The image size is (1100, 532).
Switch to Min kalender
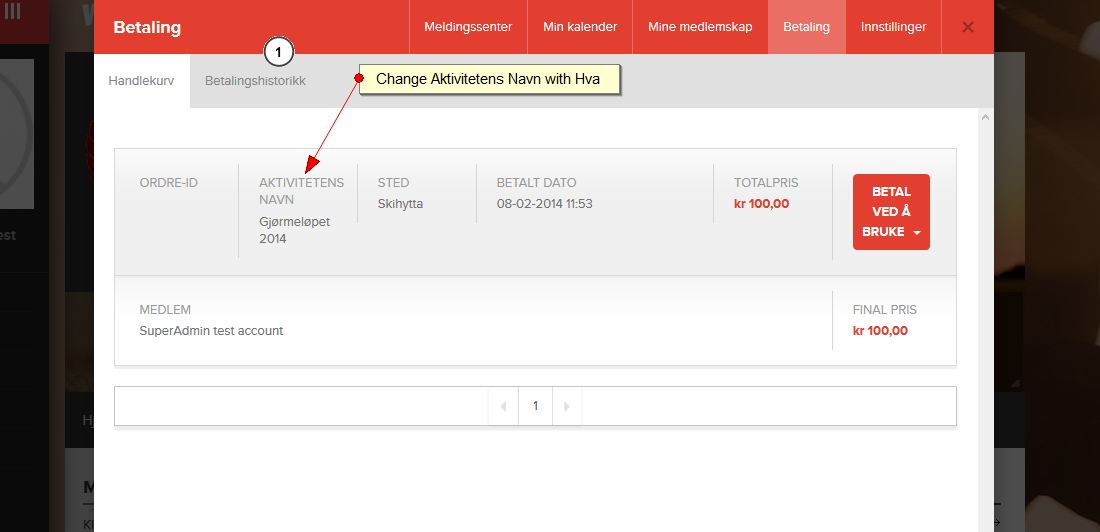580,27
